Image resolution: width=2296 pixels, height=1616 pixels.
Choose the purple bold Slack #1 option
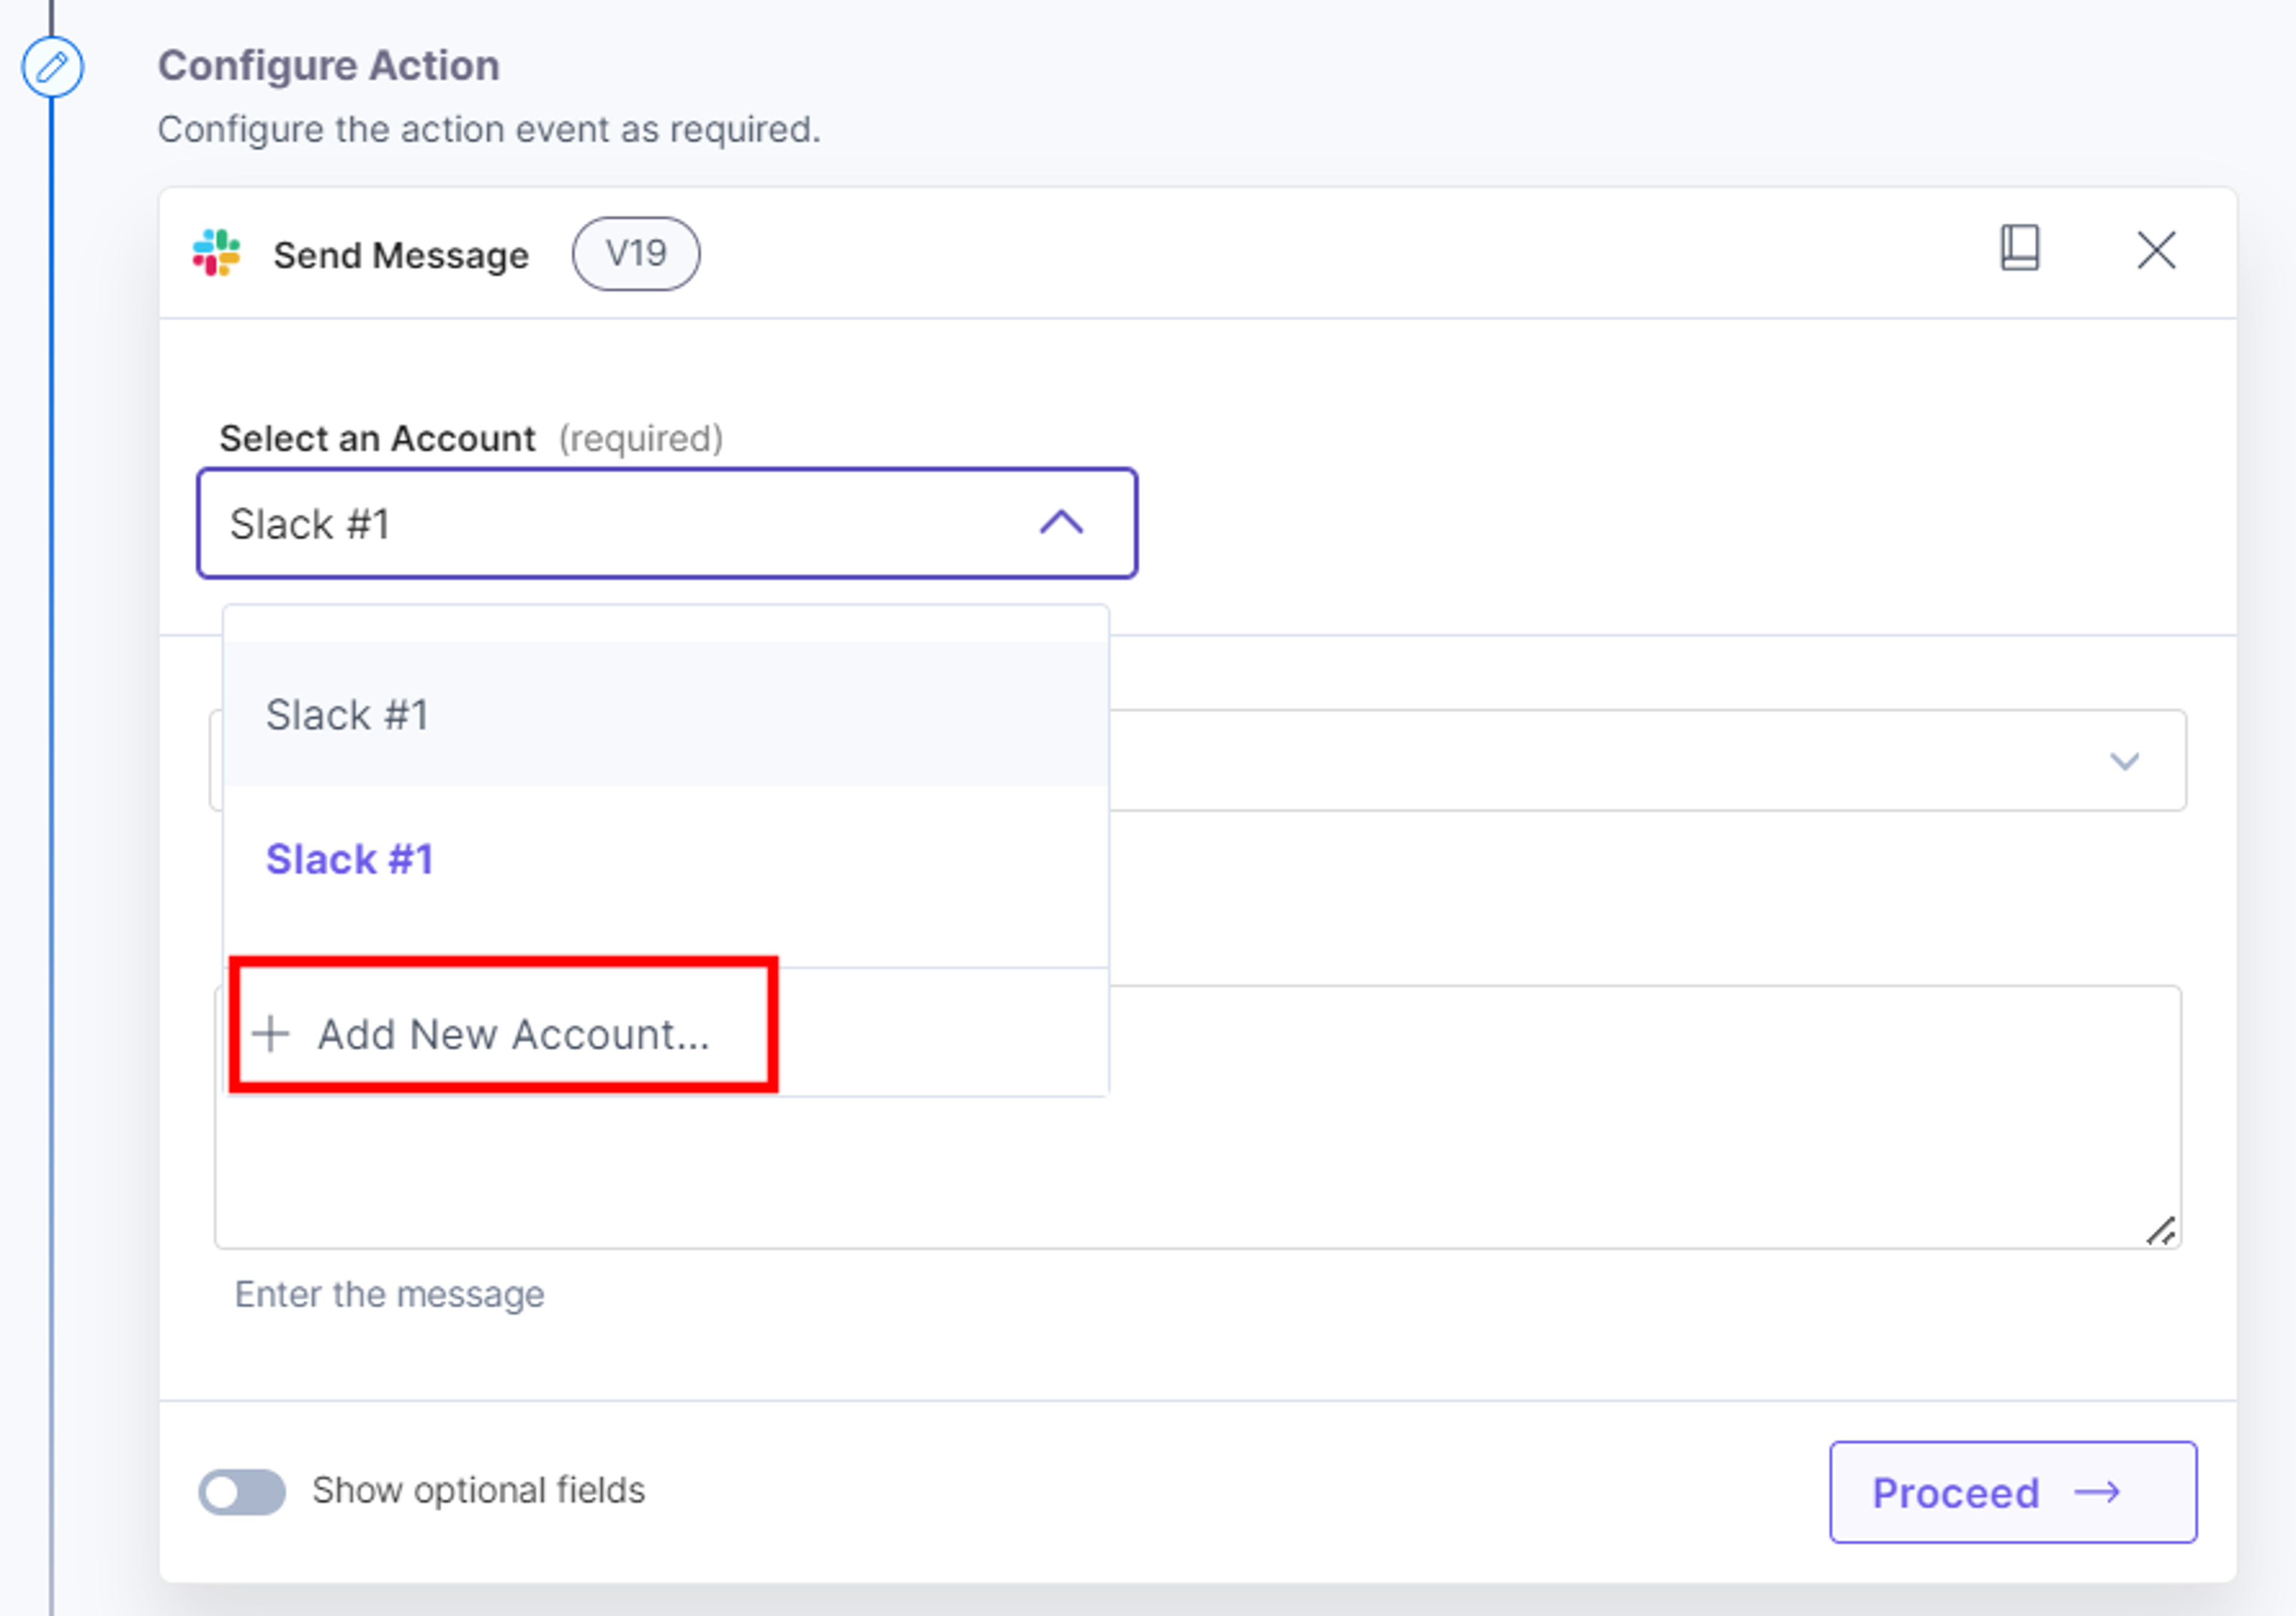click(666, 859)
